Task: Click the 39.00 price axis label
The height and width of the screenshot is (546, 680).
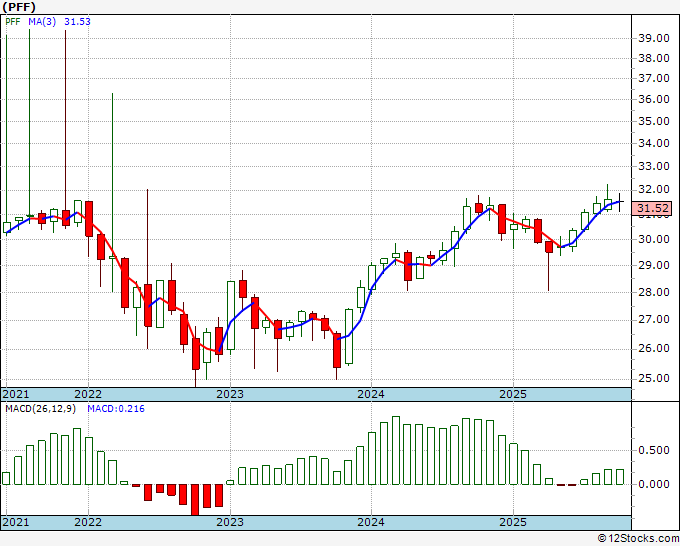Action: click(654, 38)
